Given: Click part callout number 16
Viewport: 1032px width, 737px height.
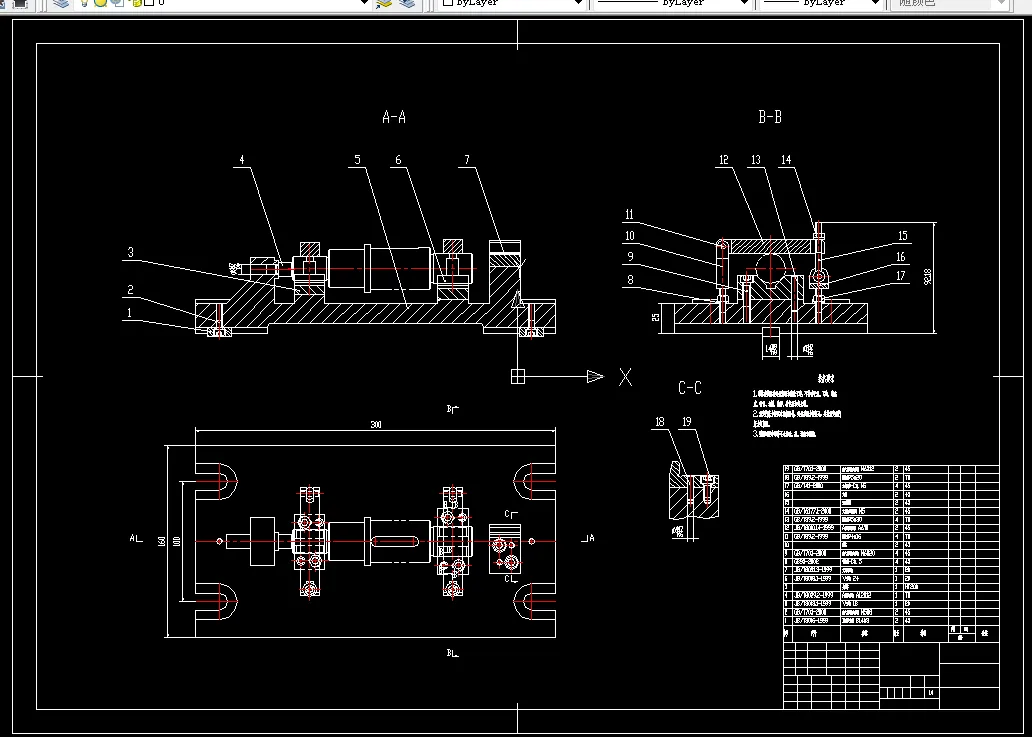Looking at the screenshot, I should point(900,257).
